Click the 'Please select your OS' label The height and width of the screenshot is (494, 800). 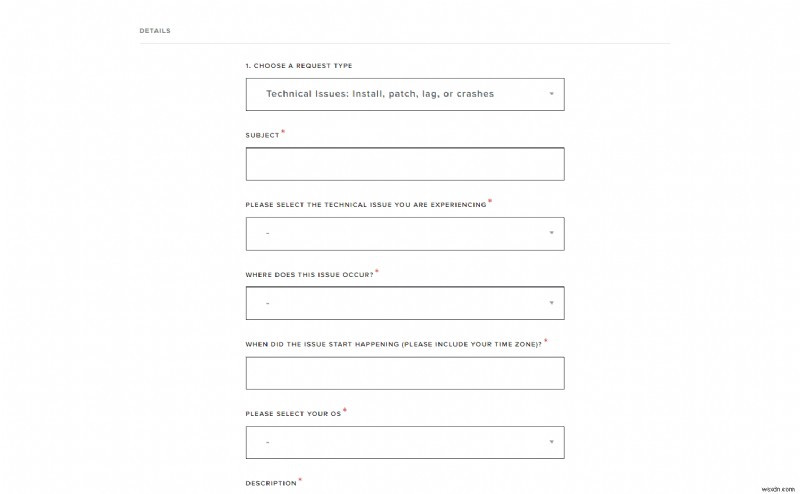293,413
